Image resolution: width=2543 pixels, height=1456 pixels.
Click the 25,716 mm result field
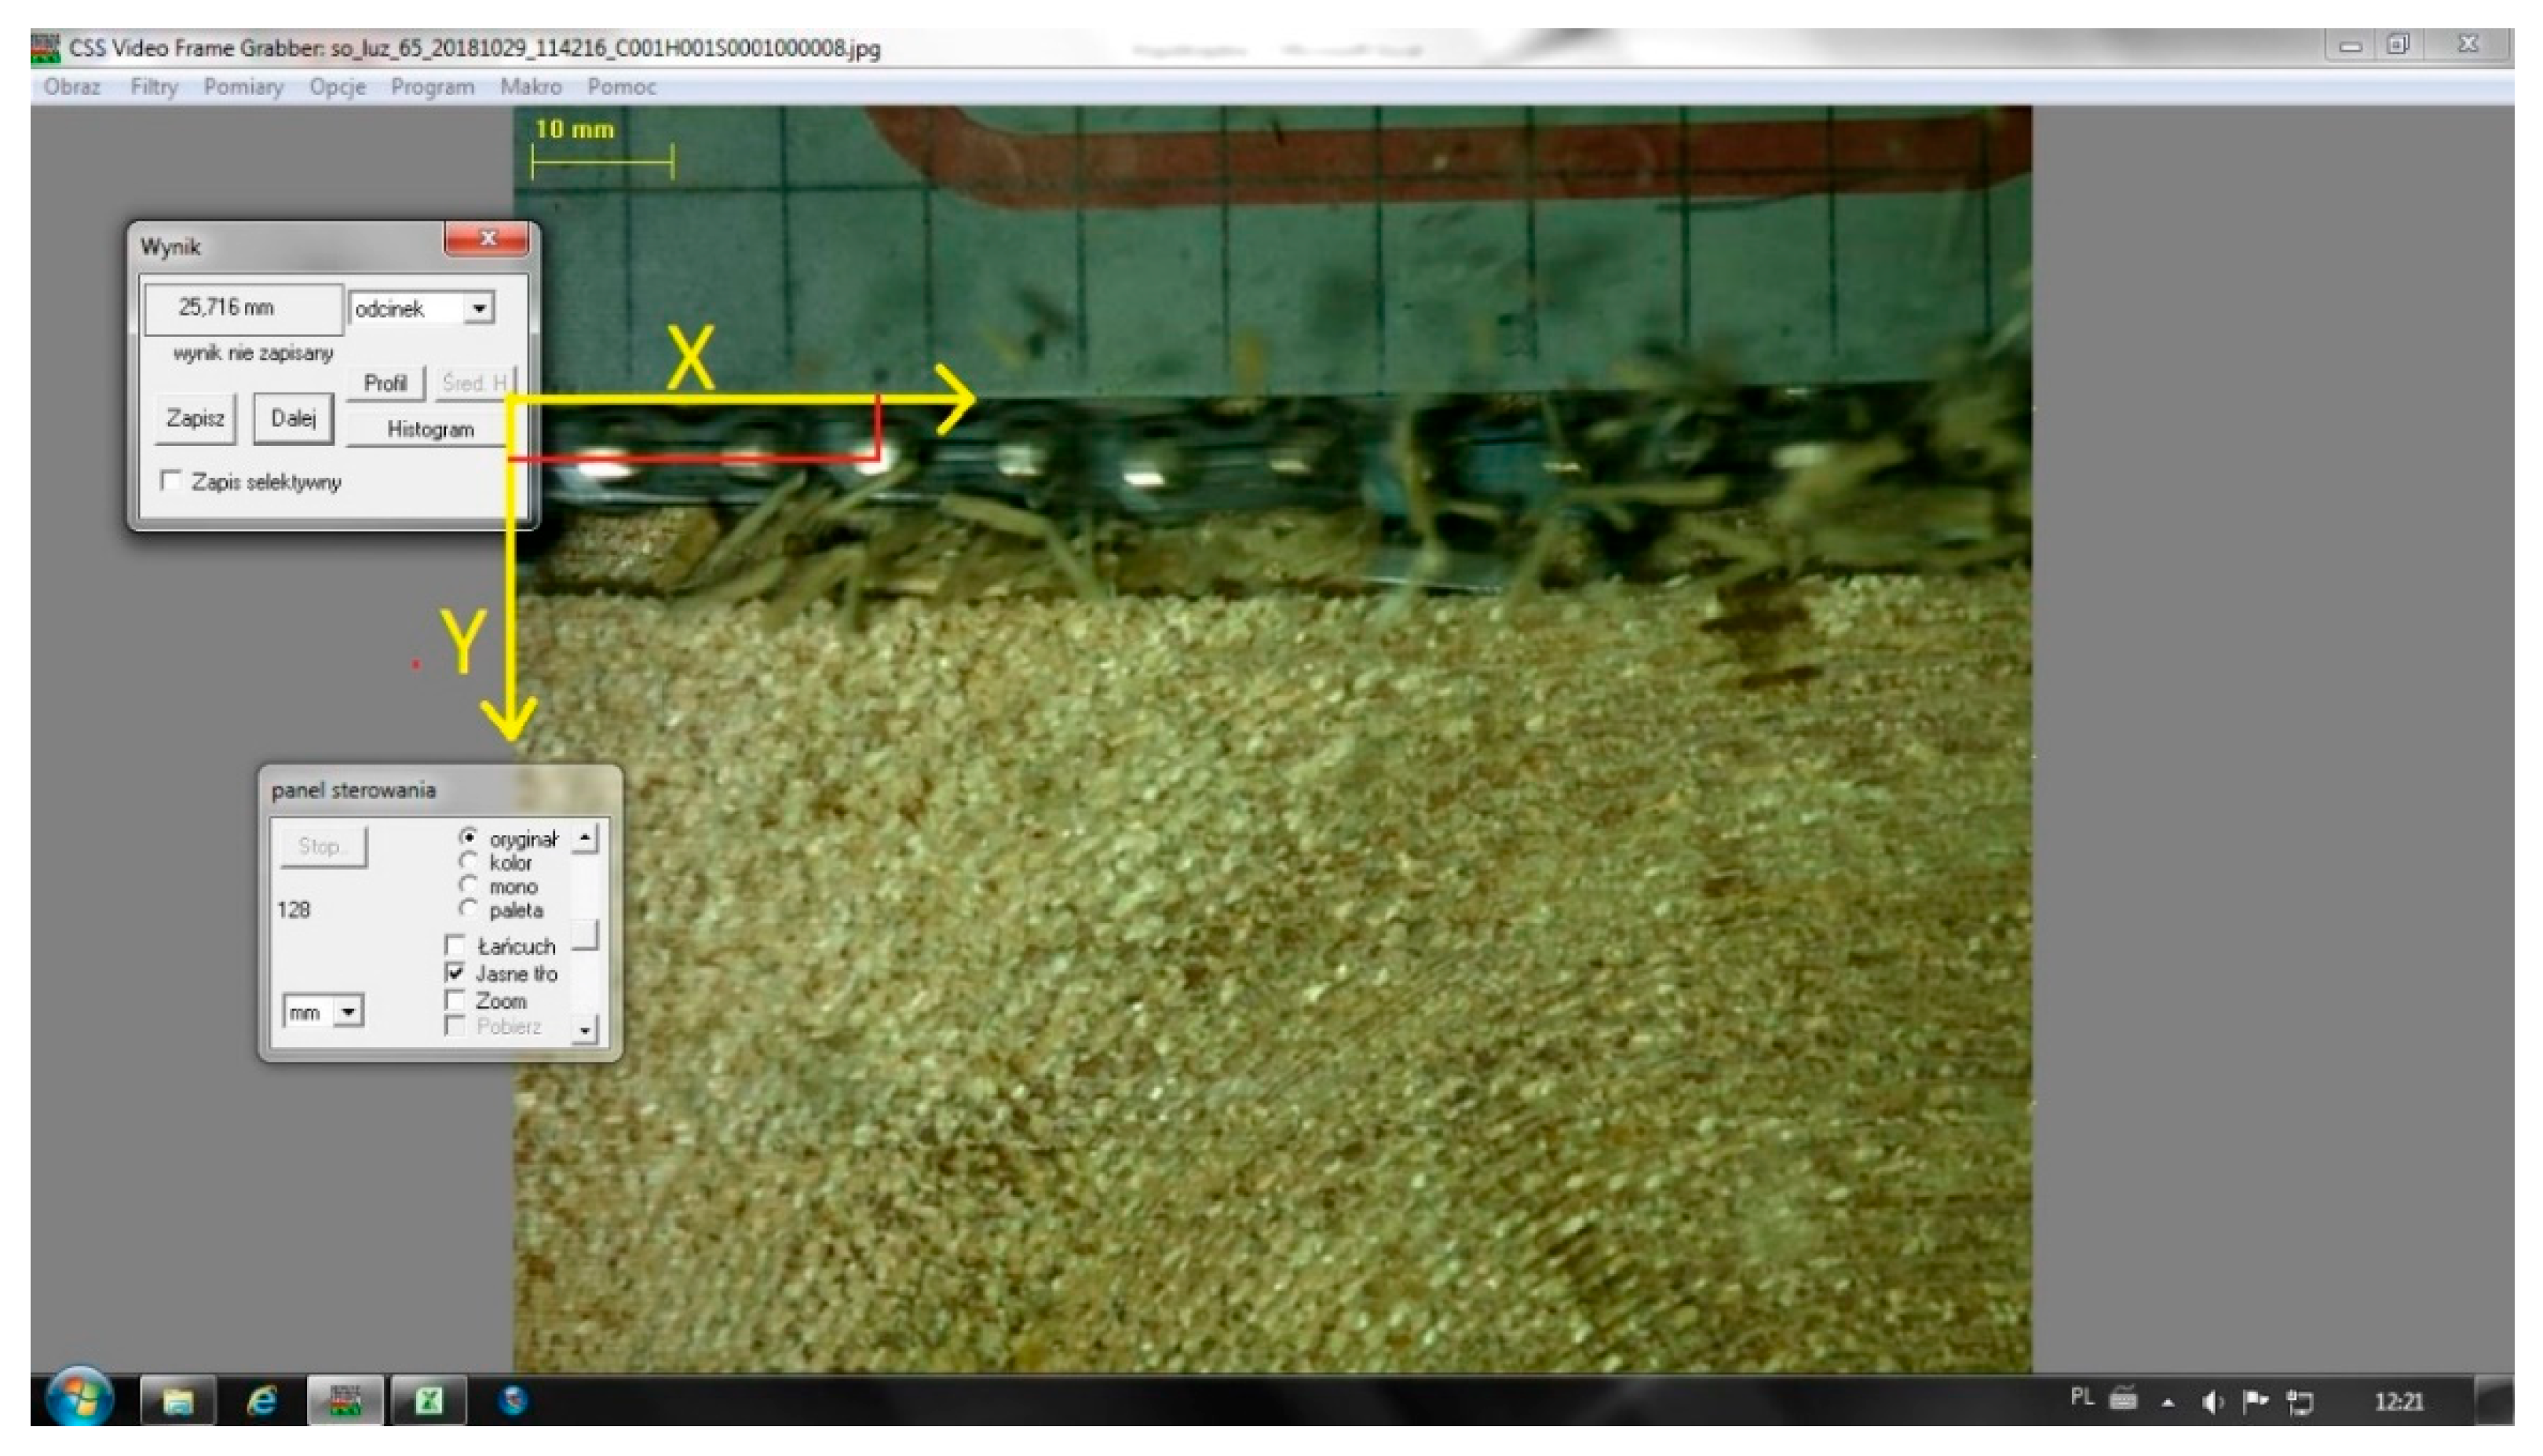click(x=243, y=308)
